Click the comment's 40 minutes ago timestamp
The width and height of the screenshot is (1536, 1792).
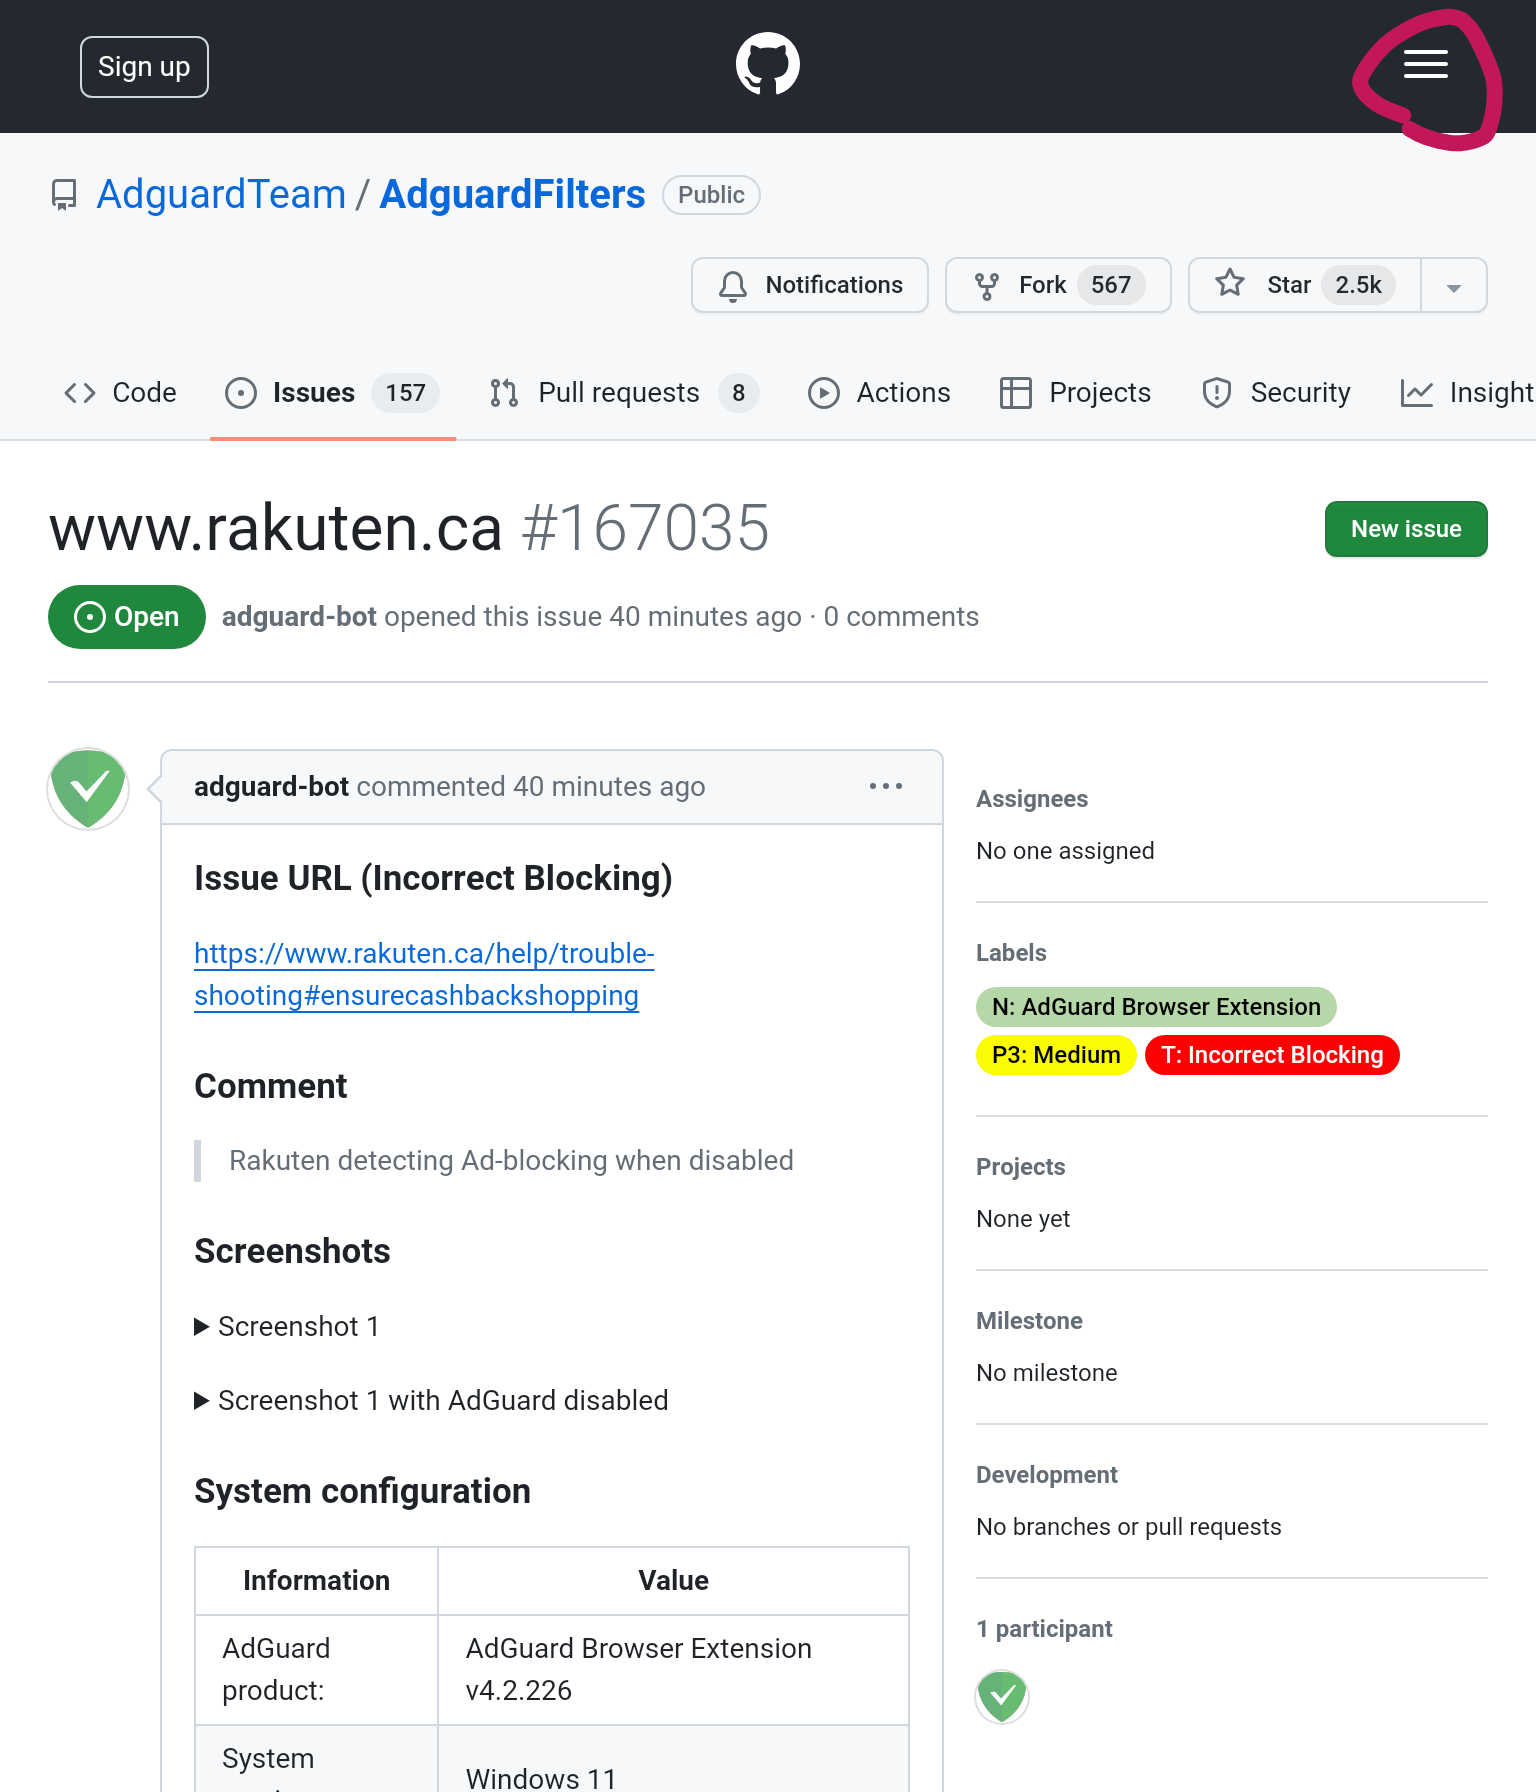(609, 787)
